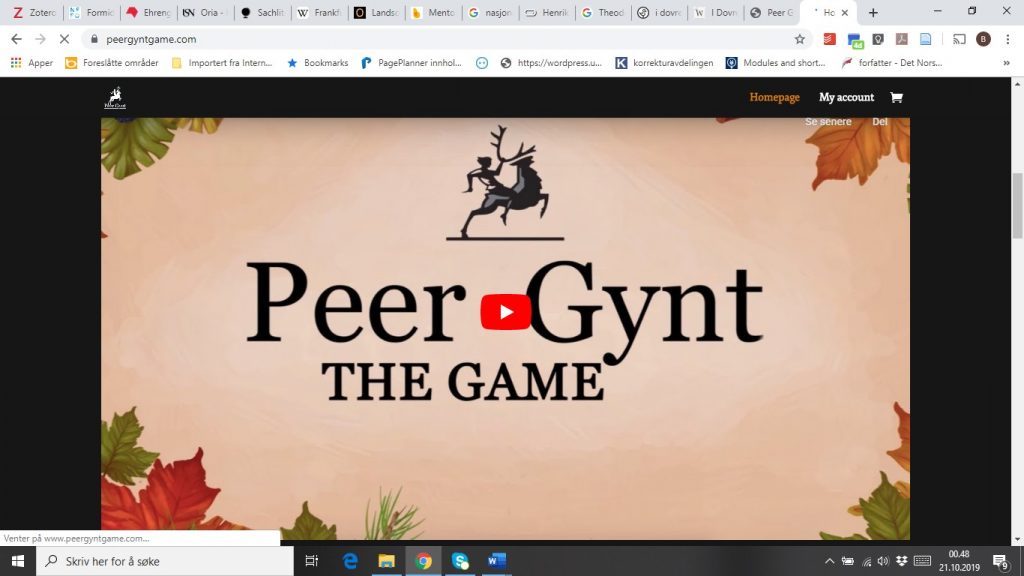Switch to the Formic tab

coord(91,12)
